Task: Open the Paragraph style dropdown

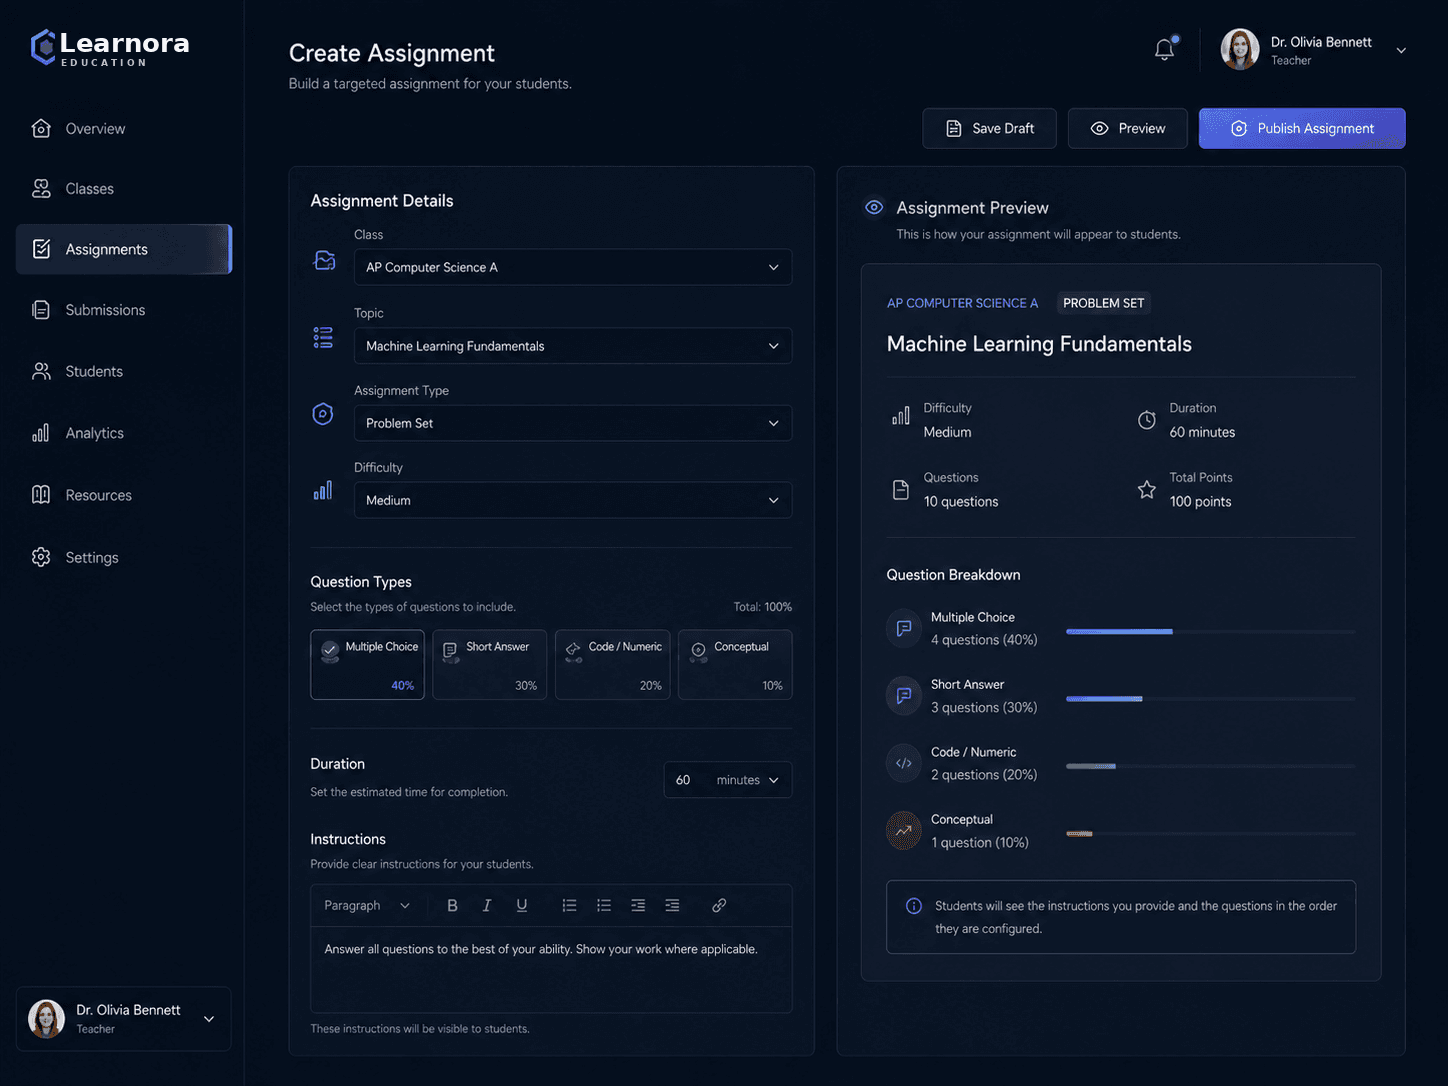Action: 367,905
